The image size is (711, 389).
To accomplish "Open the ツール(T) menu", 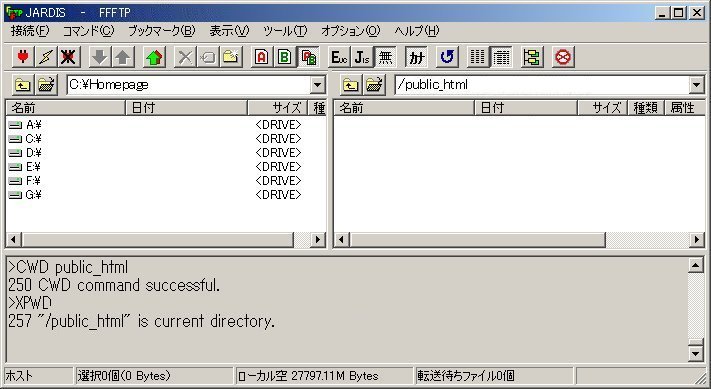I will click(x=285, y=31).
